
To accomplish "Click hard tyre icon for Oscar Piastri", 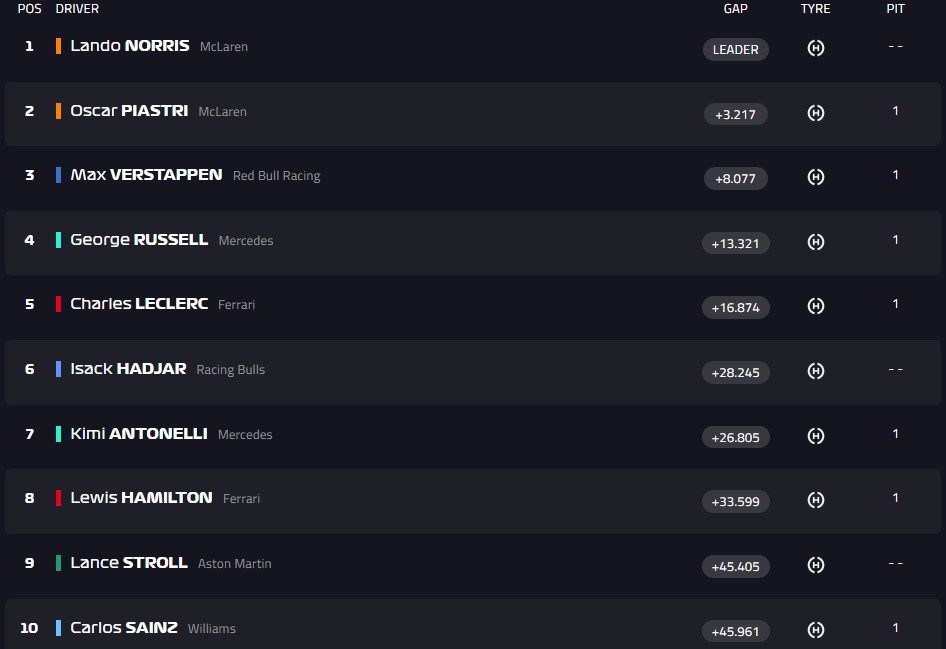I will (x=815, y=113).
